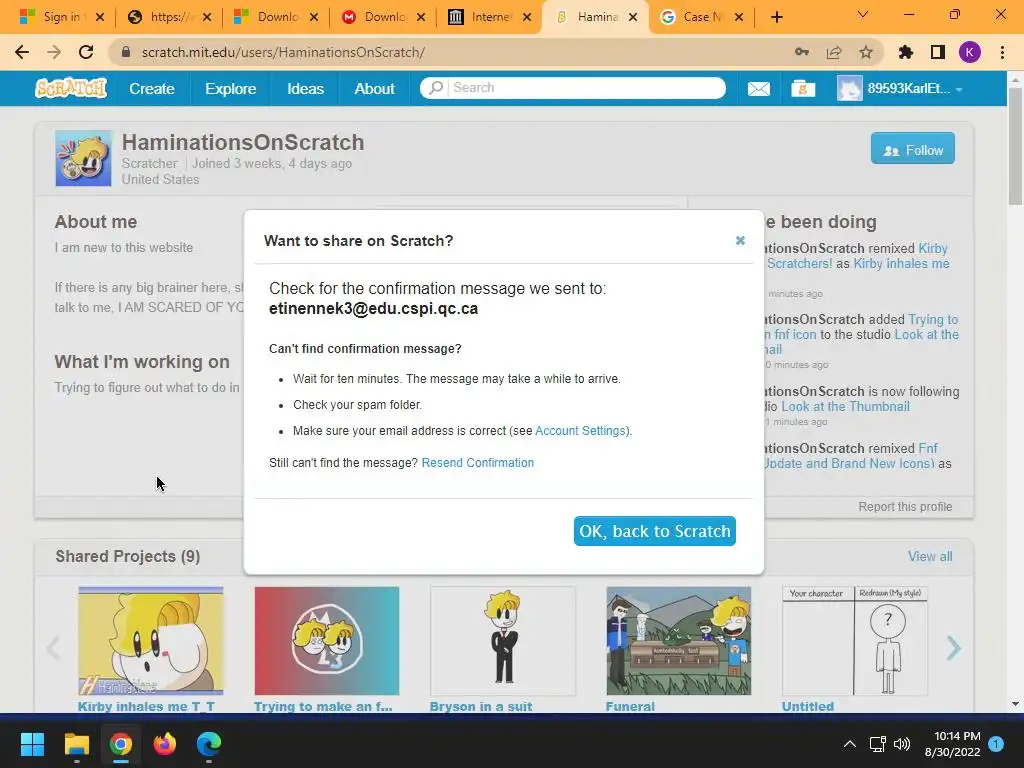This screenshot has width=1024, height=768.
Task: Open Kirby inhales me T_T thumbnail
Action: click(150, 641)
